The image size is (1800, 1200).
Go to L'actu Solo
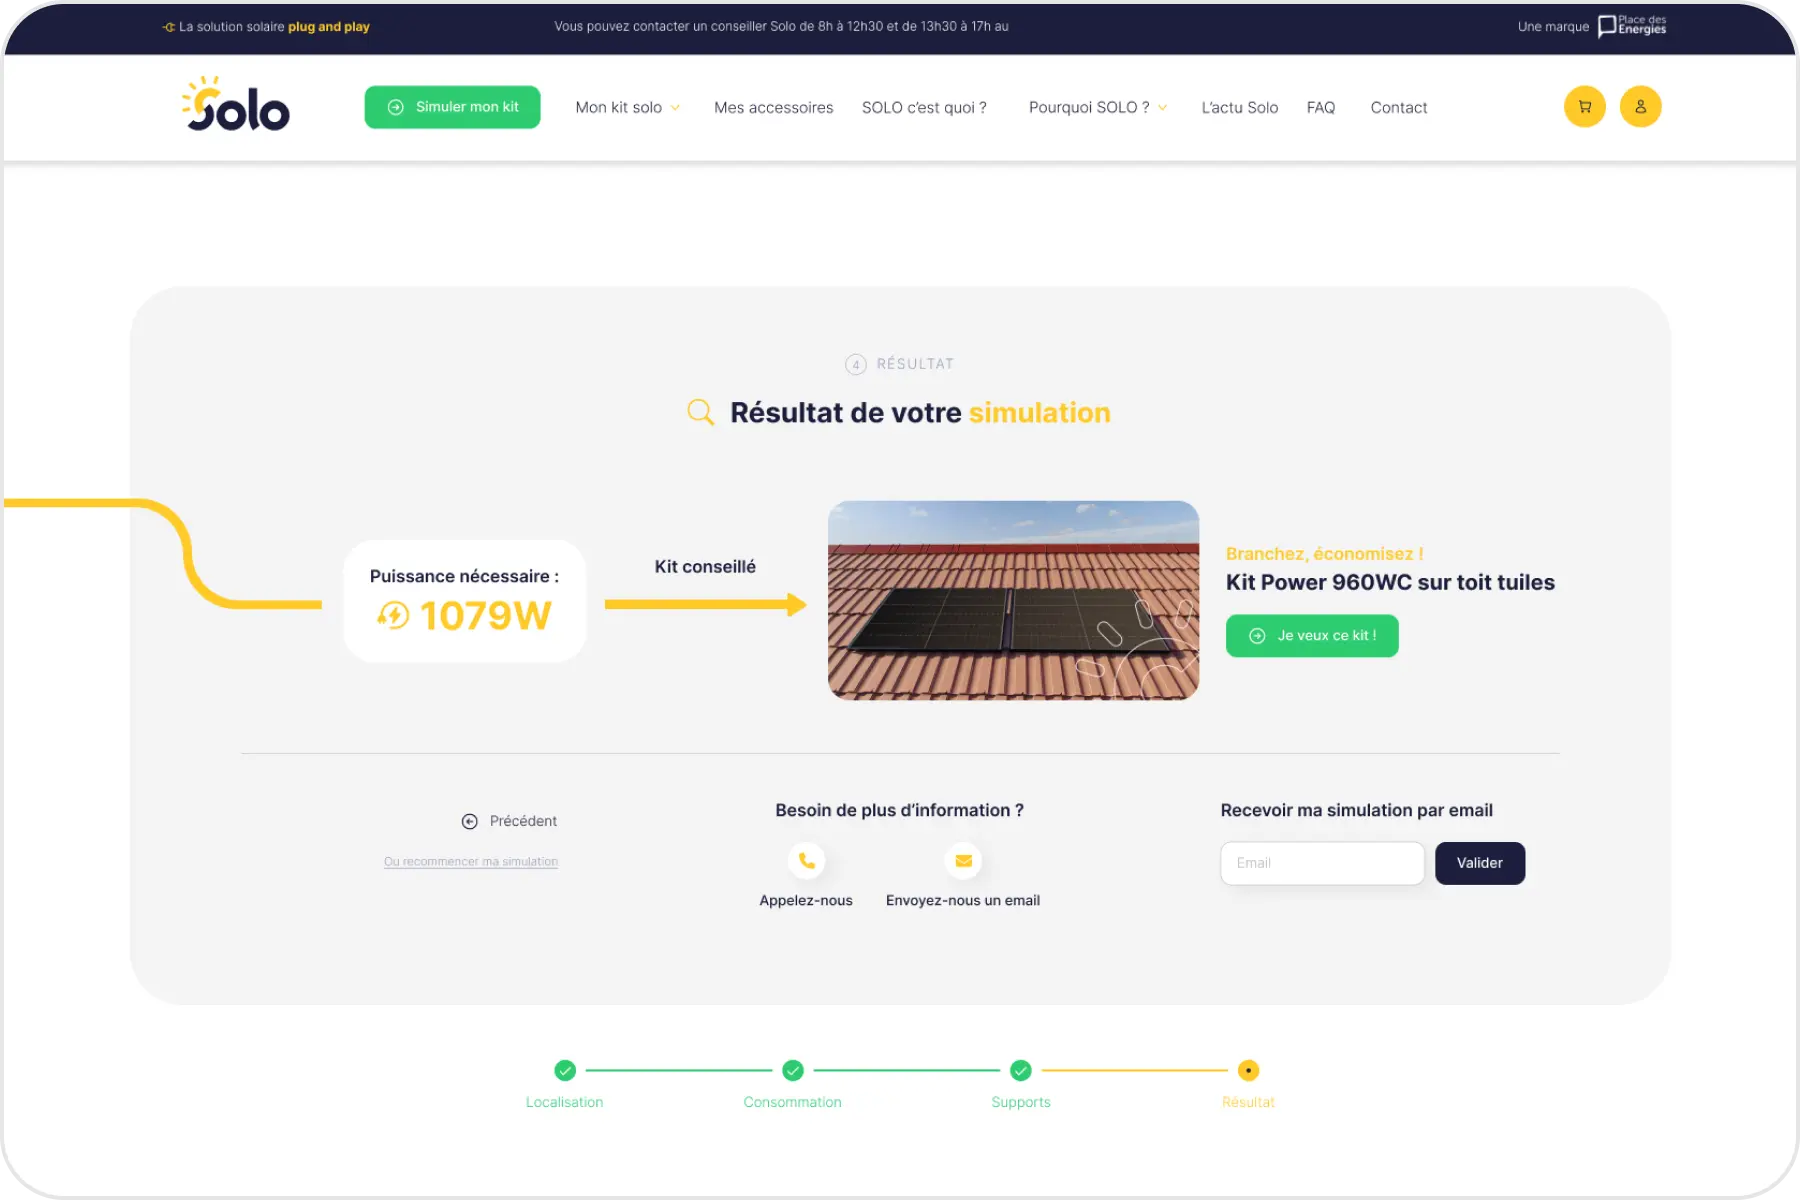tap(1239, 107)
